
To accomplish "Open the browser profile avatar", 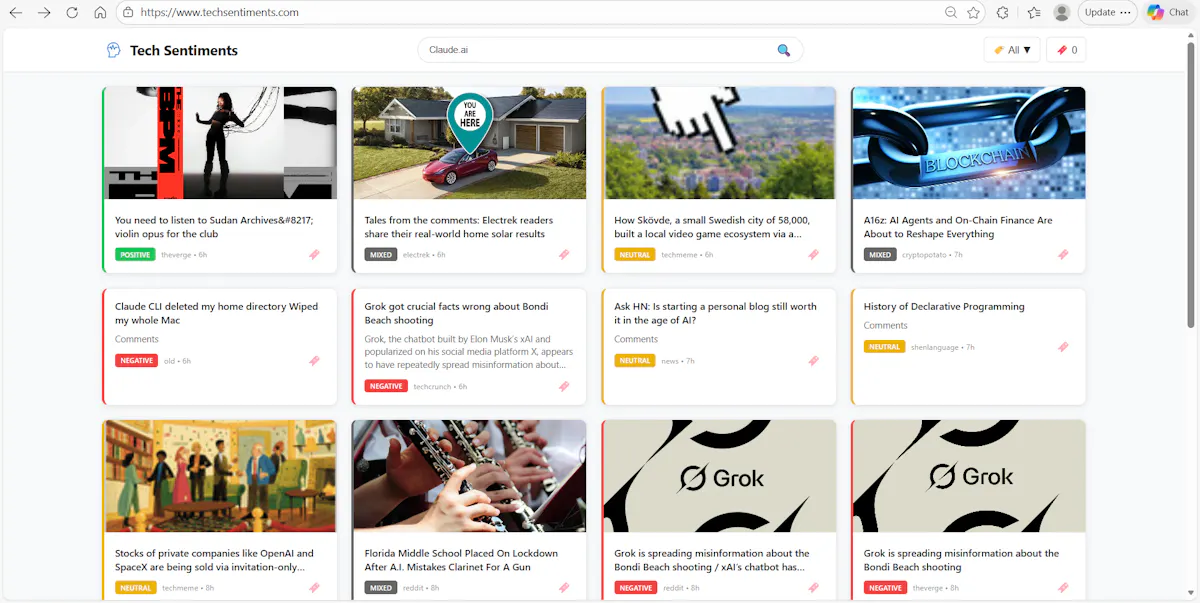I will click(1062, 12).
